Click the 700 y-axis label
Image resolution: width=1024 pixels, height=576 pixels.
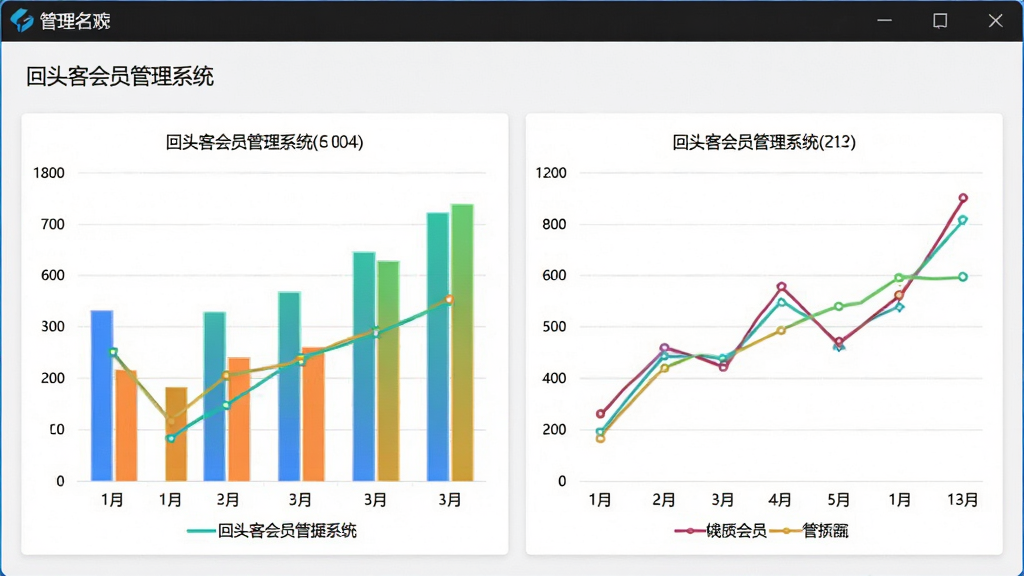[x=53, y=225]
